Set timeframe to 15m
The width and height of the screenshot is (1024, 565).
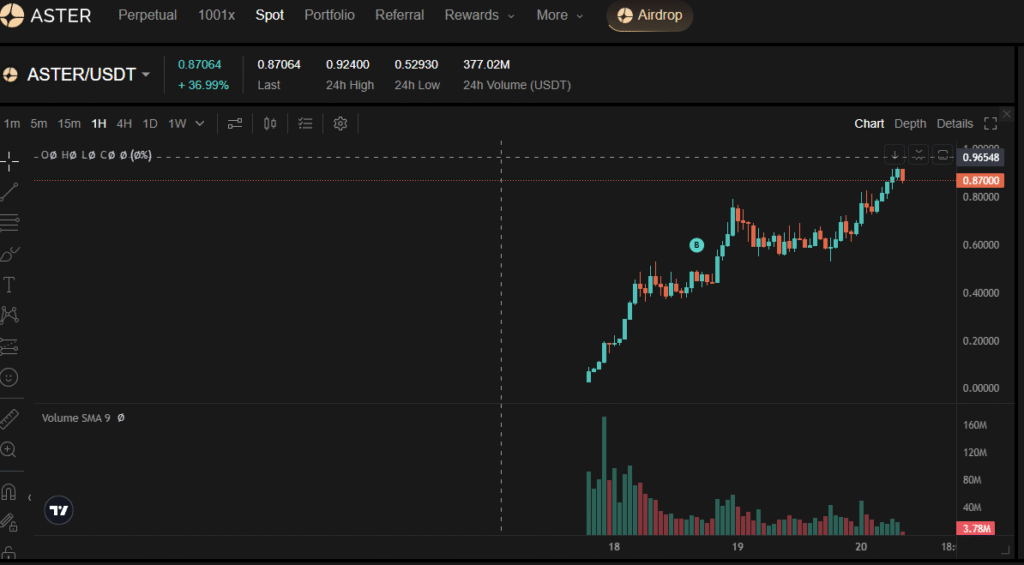[69, 123]
